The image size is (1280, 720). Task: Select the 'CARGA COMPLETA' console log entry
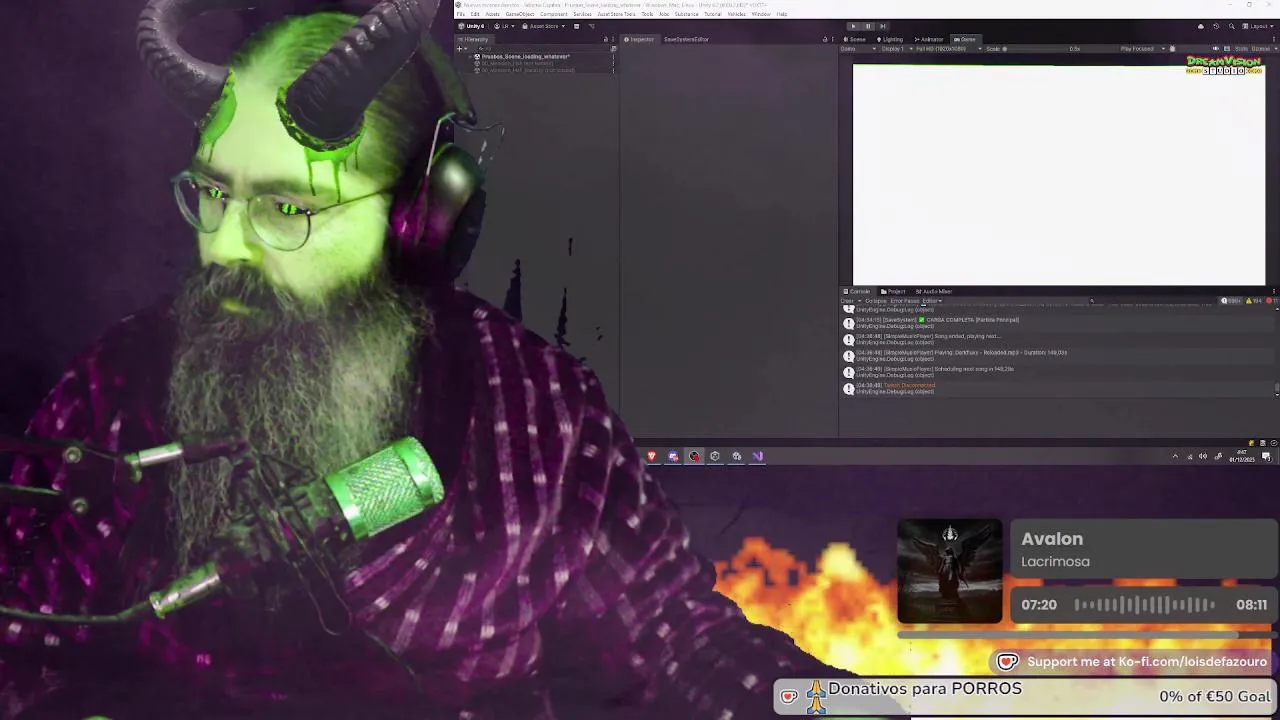click(1057, 322)
